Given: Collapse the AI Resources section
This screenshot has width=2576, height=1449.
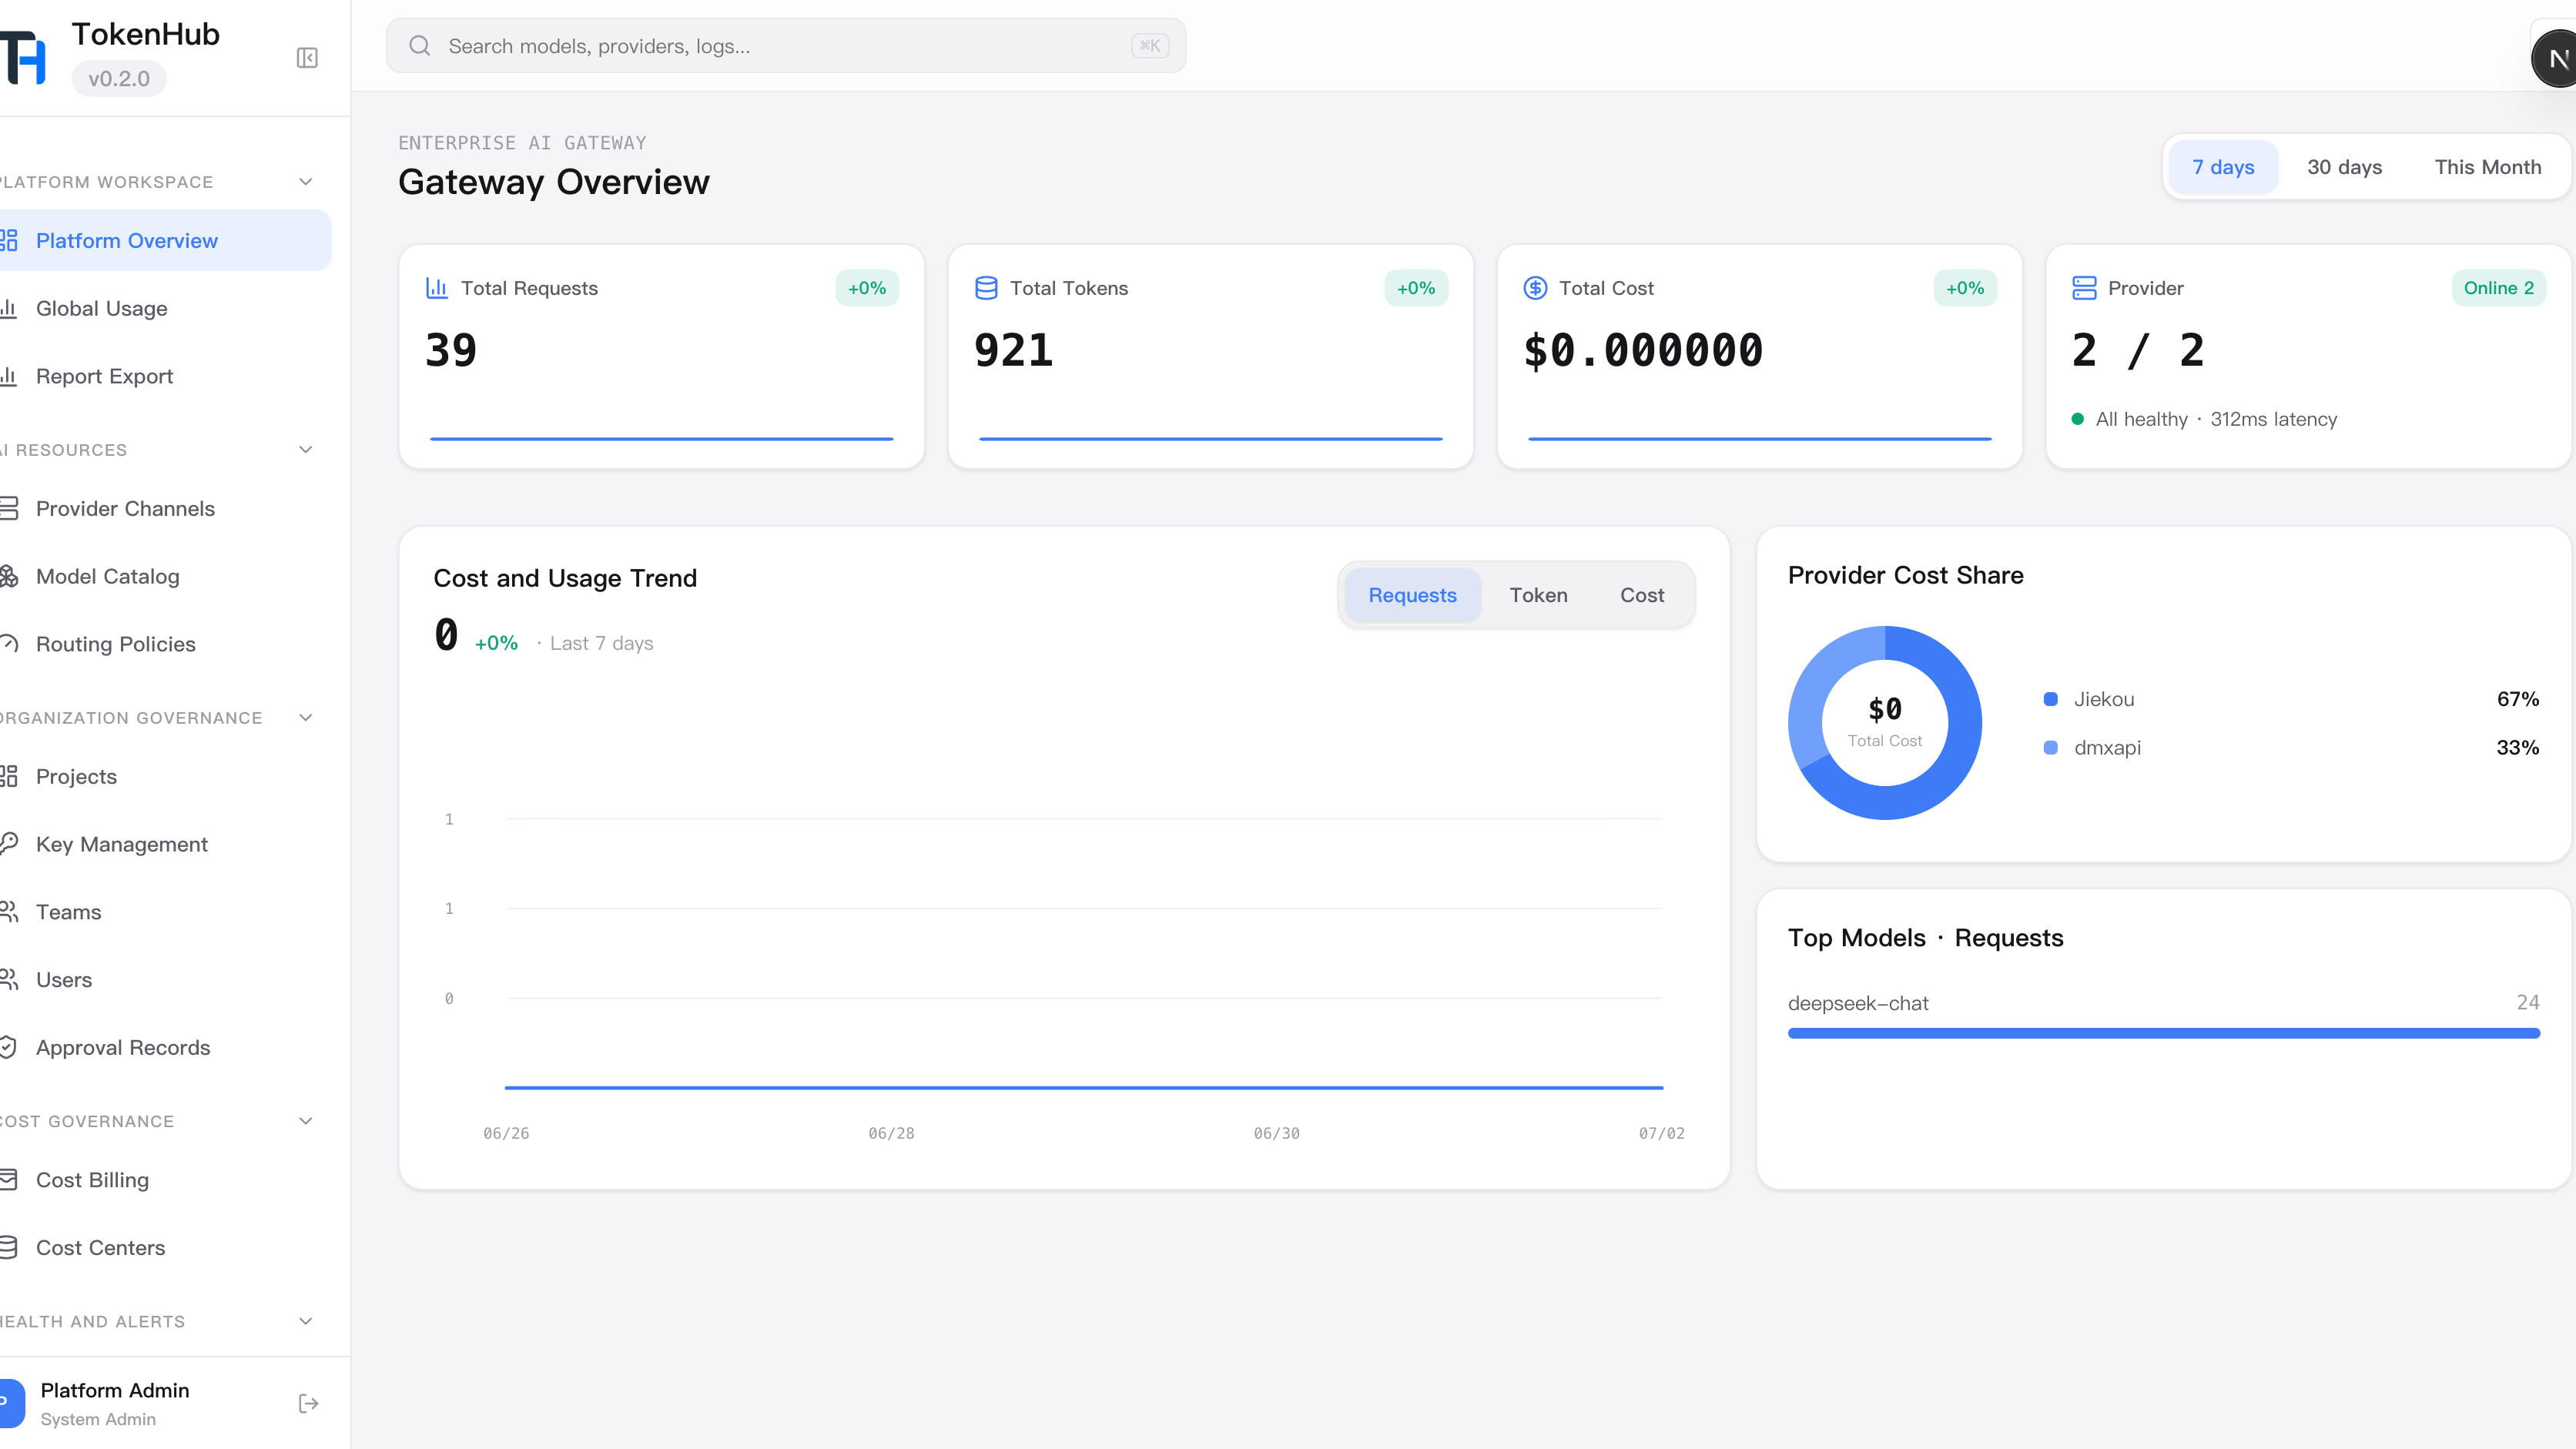Looking at the screenshot, I should tap(306, 450).
